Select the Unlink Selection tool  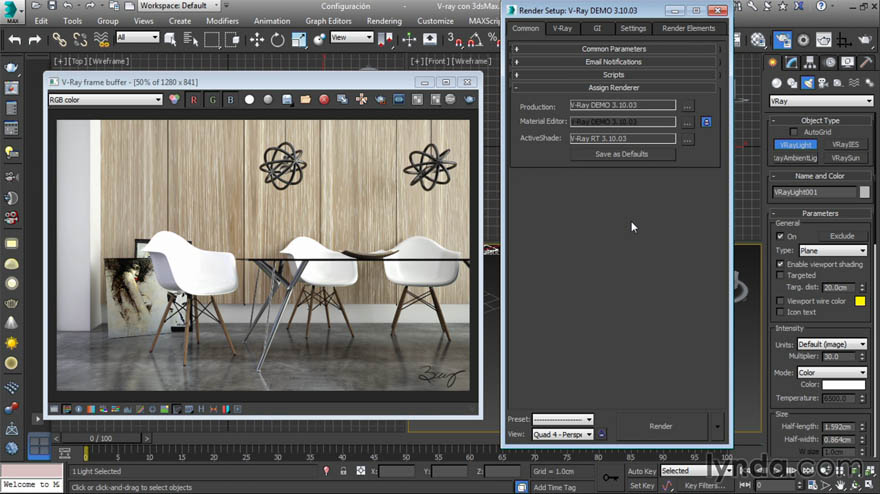tap(80, 39)
